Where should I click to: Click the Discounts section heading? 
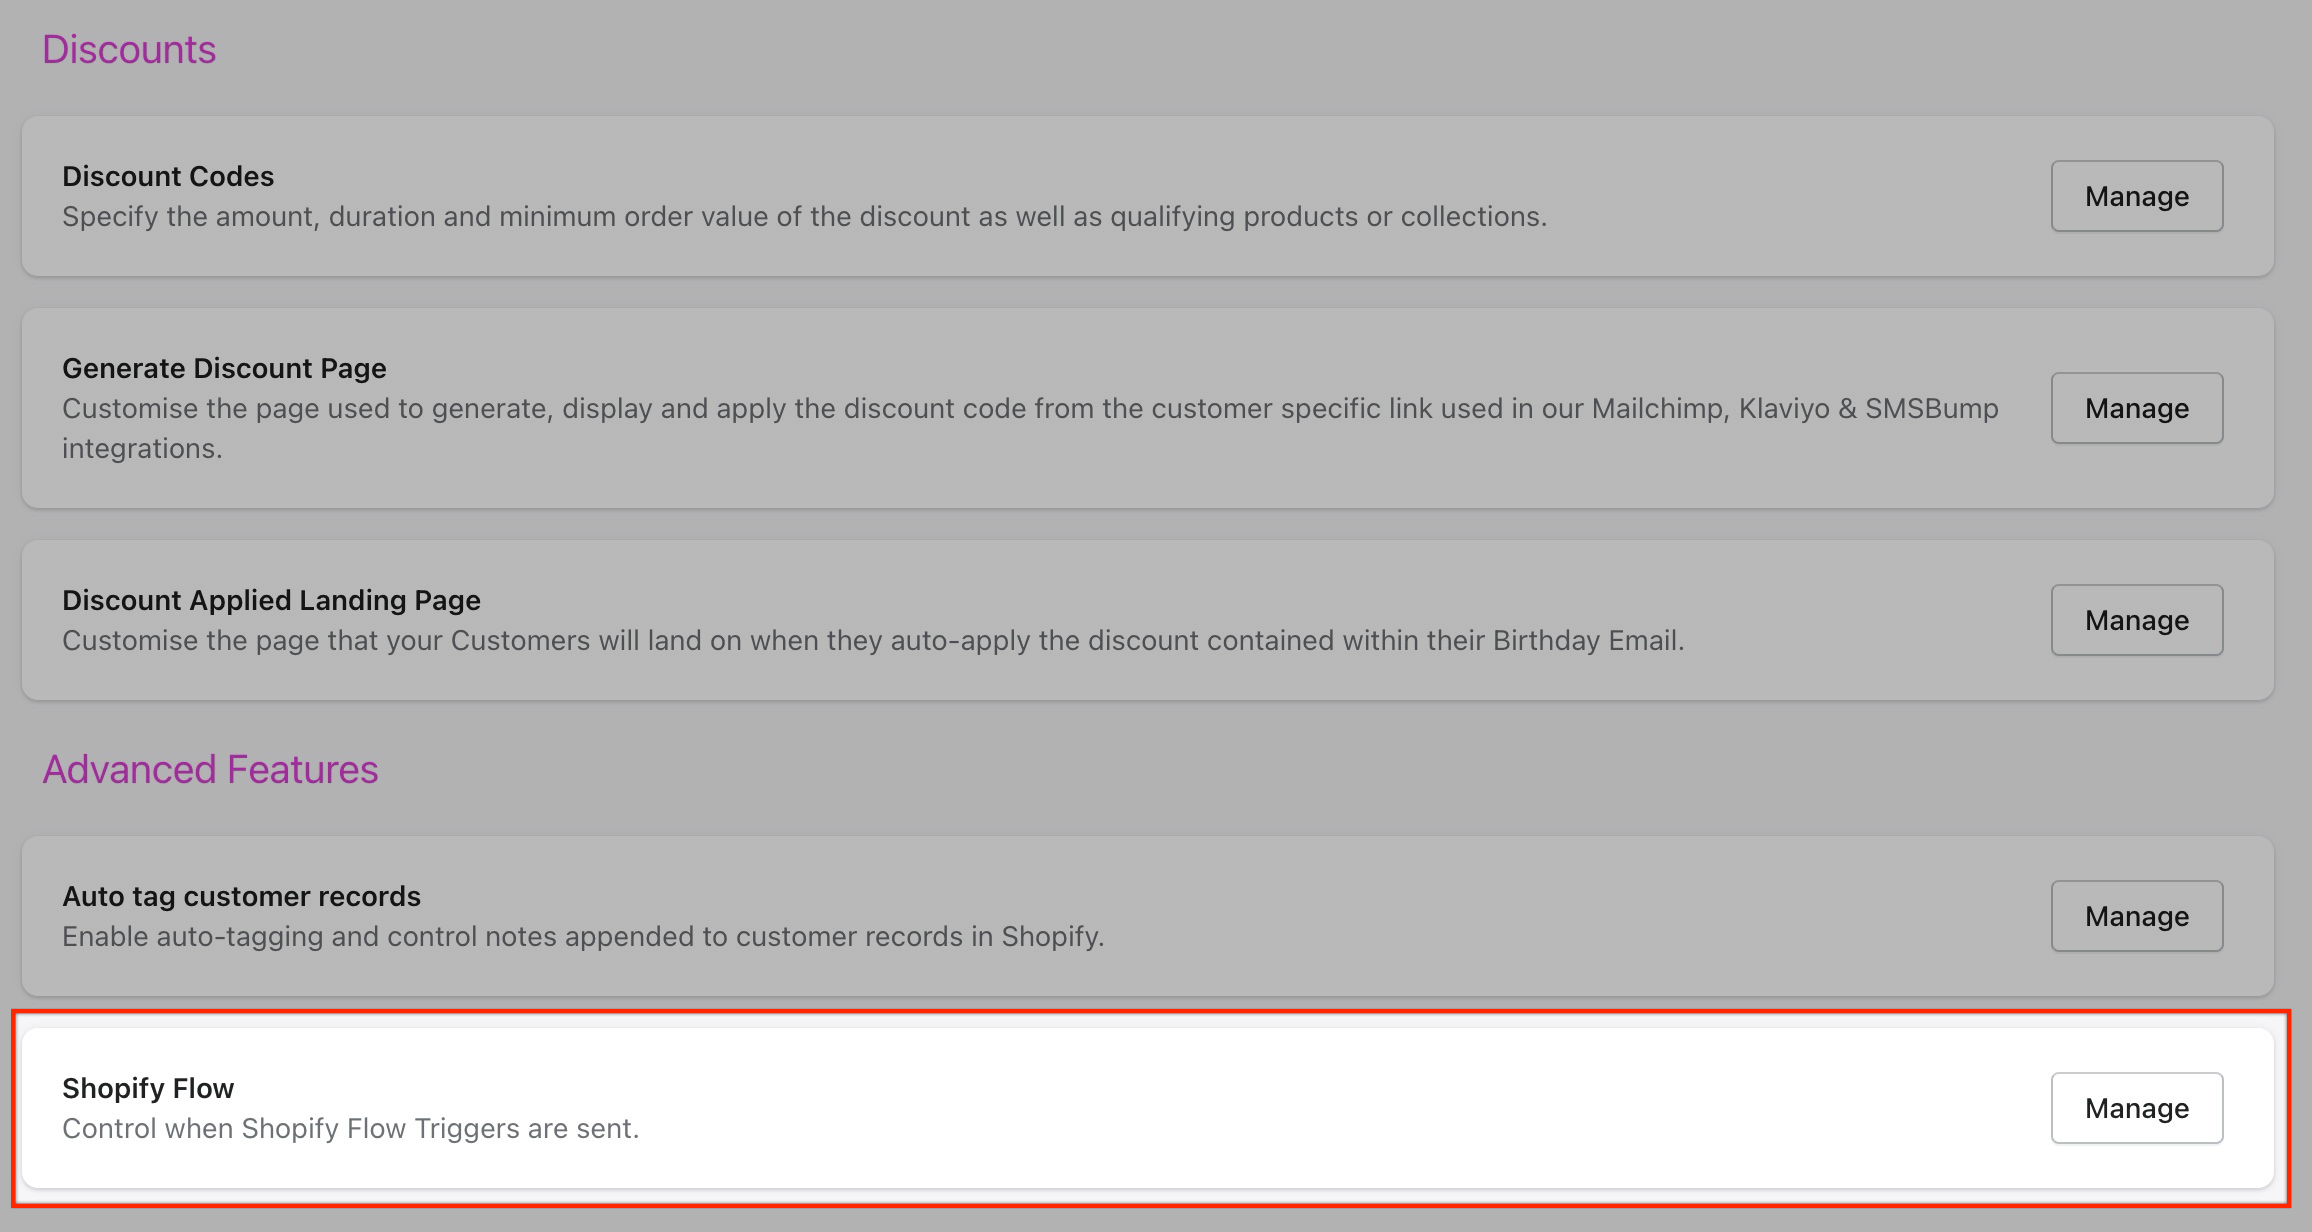click(x=129, y=50)
